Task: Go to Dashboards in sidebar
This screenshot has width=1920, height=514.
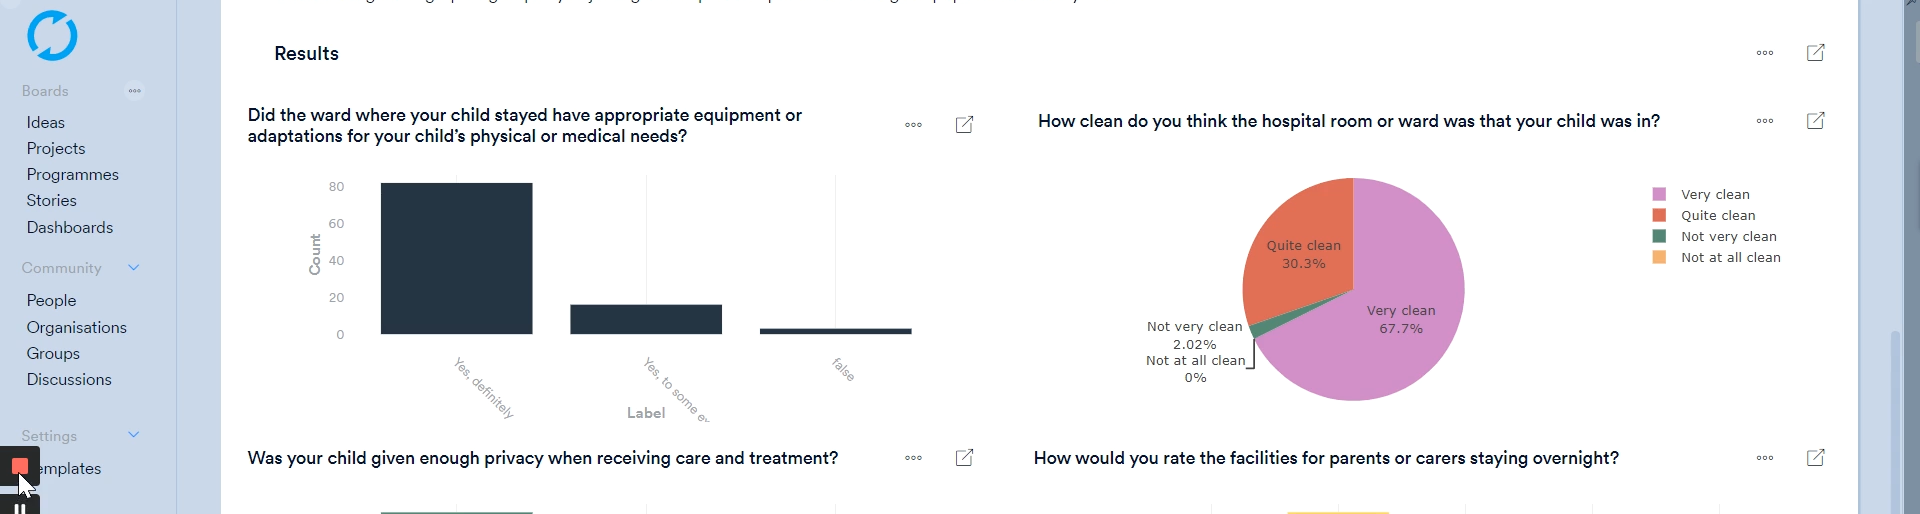Action: point(70,227)
